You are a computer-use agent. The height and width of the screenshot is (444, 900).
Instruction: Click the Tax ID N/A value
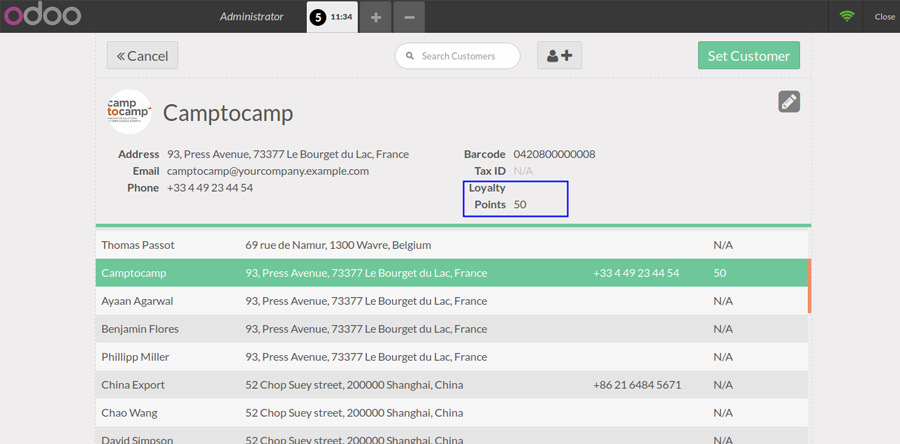pyautogui.click(x=523, y=171)
